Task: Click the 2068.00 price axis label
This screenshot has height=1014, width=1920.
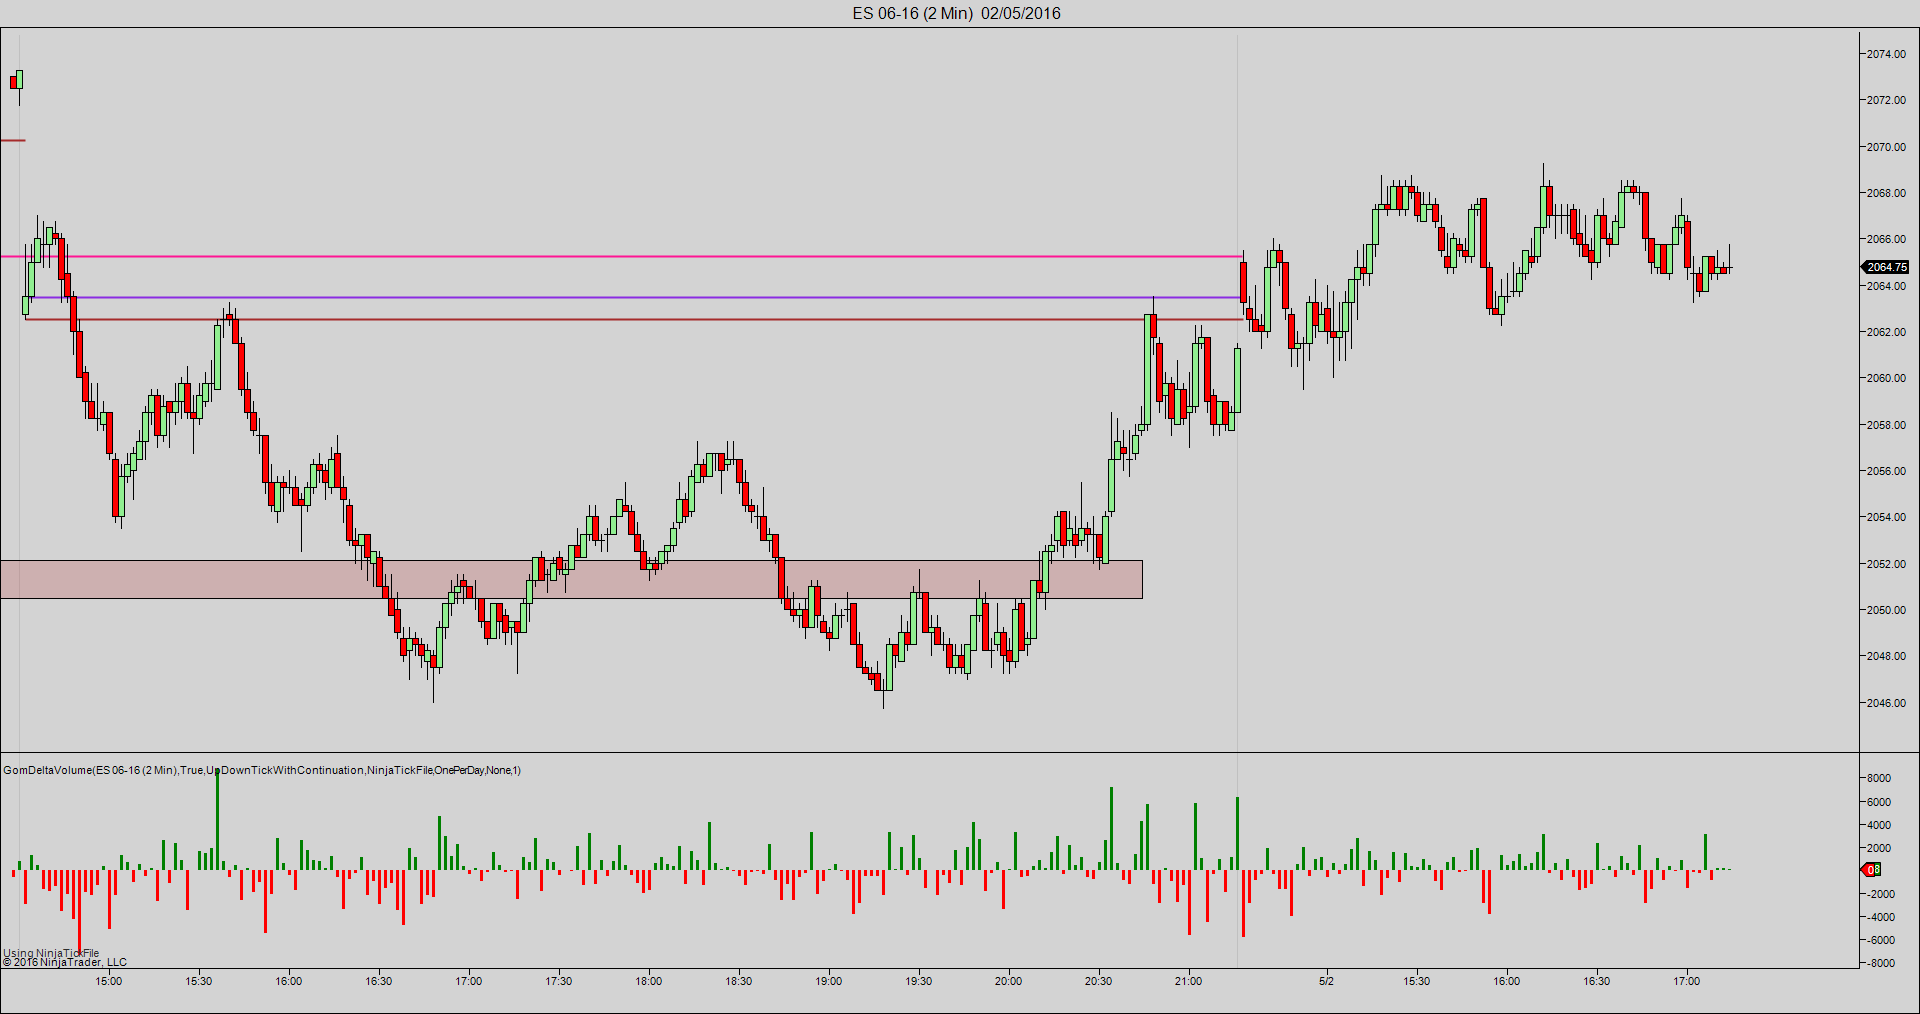Action: [1886, 193]
